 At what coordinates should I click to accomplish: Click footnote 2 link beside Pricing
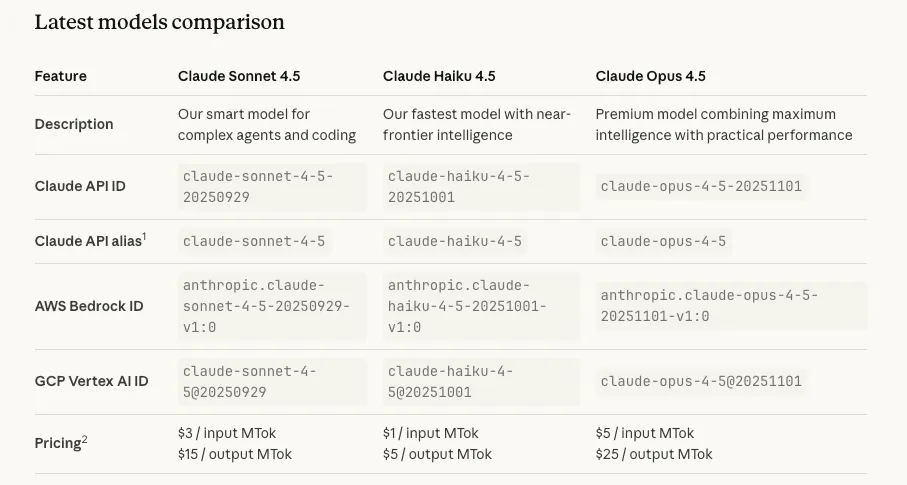pos(85,438)
